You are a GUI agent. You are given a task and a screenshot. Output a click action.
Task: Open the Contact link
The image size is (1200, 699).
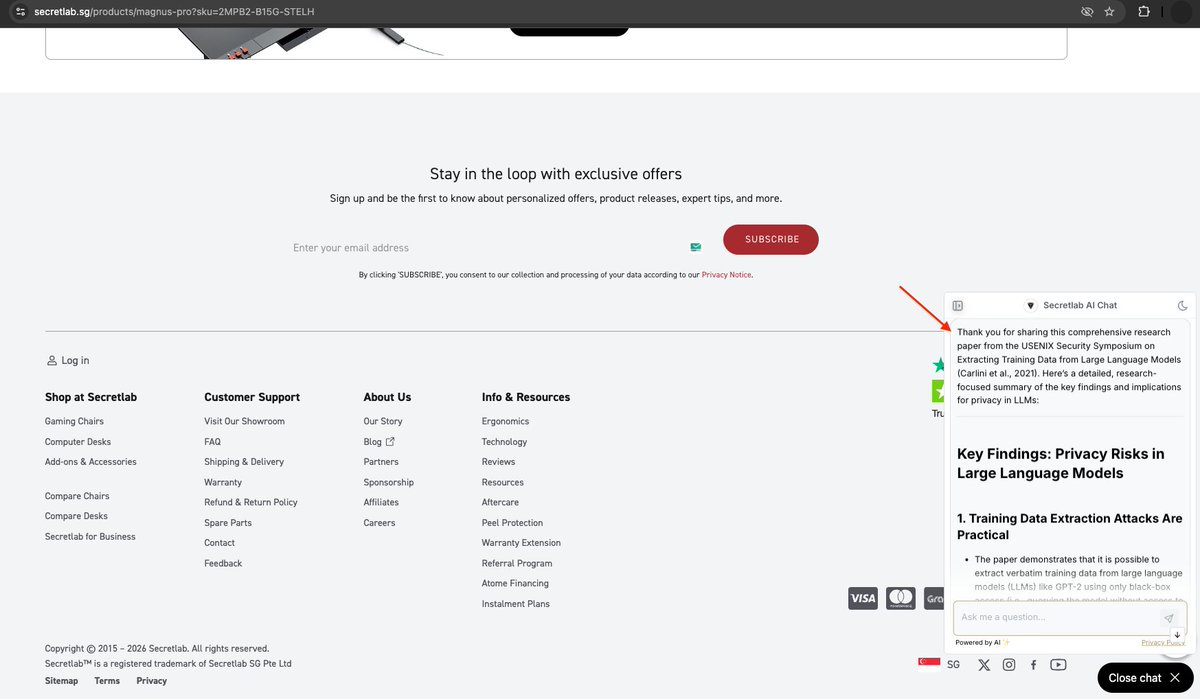220,543
